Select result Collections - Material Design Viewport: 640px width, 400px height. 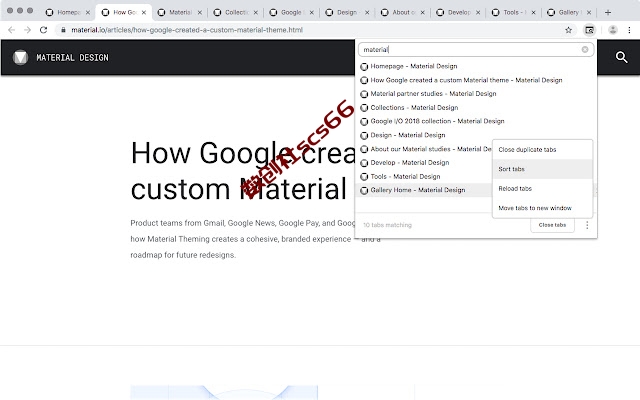coord(476,108)
